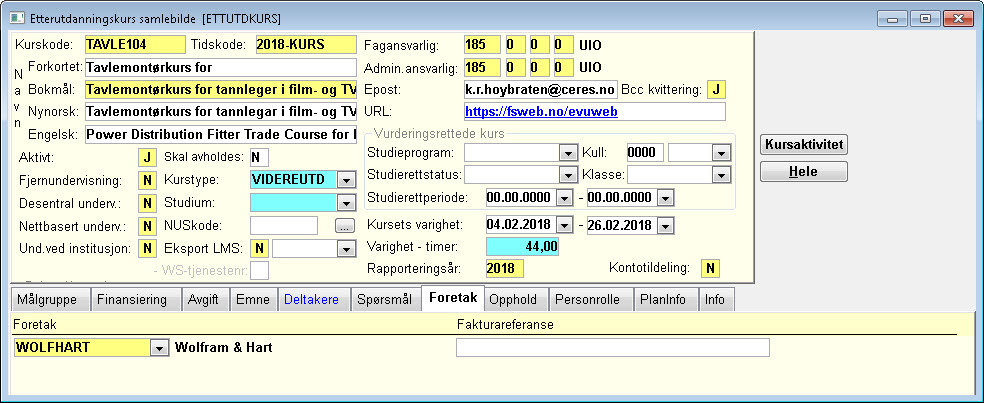Open Kursets varighet start date 04.02.2018 picker
Screen dimensions: 984x403
(565, 225)
